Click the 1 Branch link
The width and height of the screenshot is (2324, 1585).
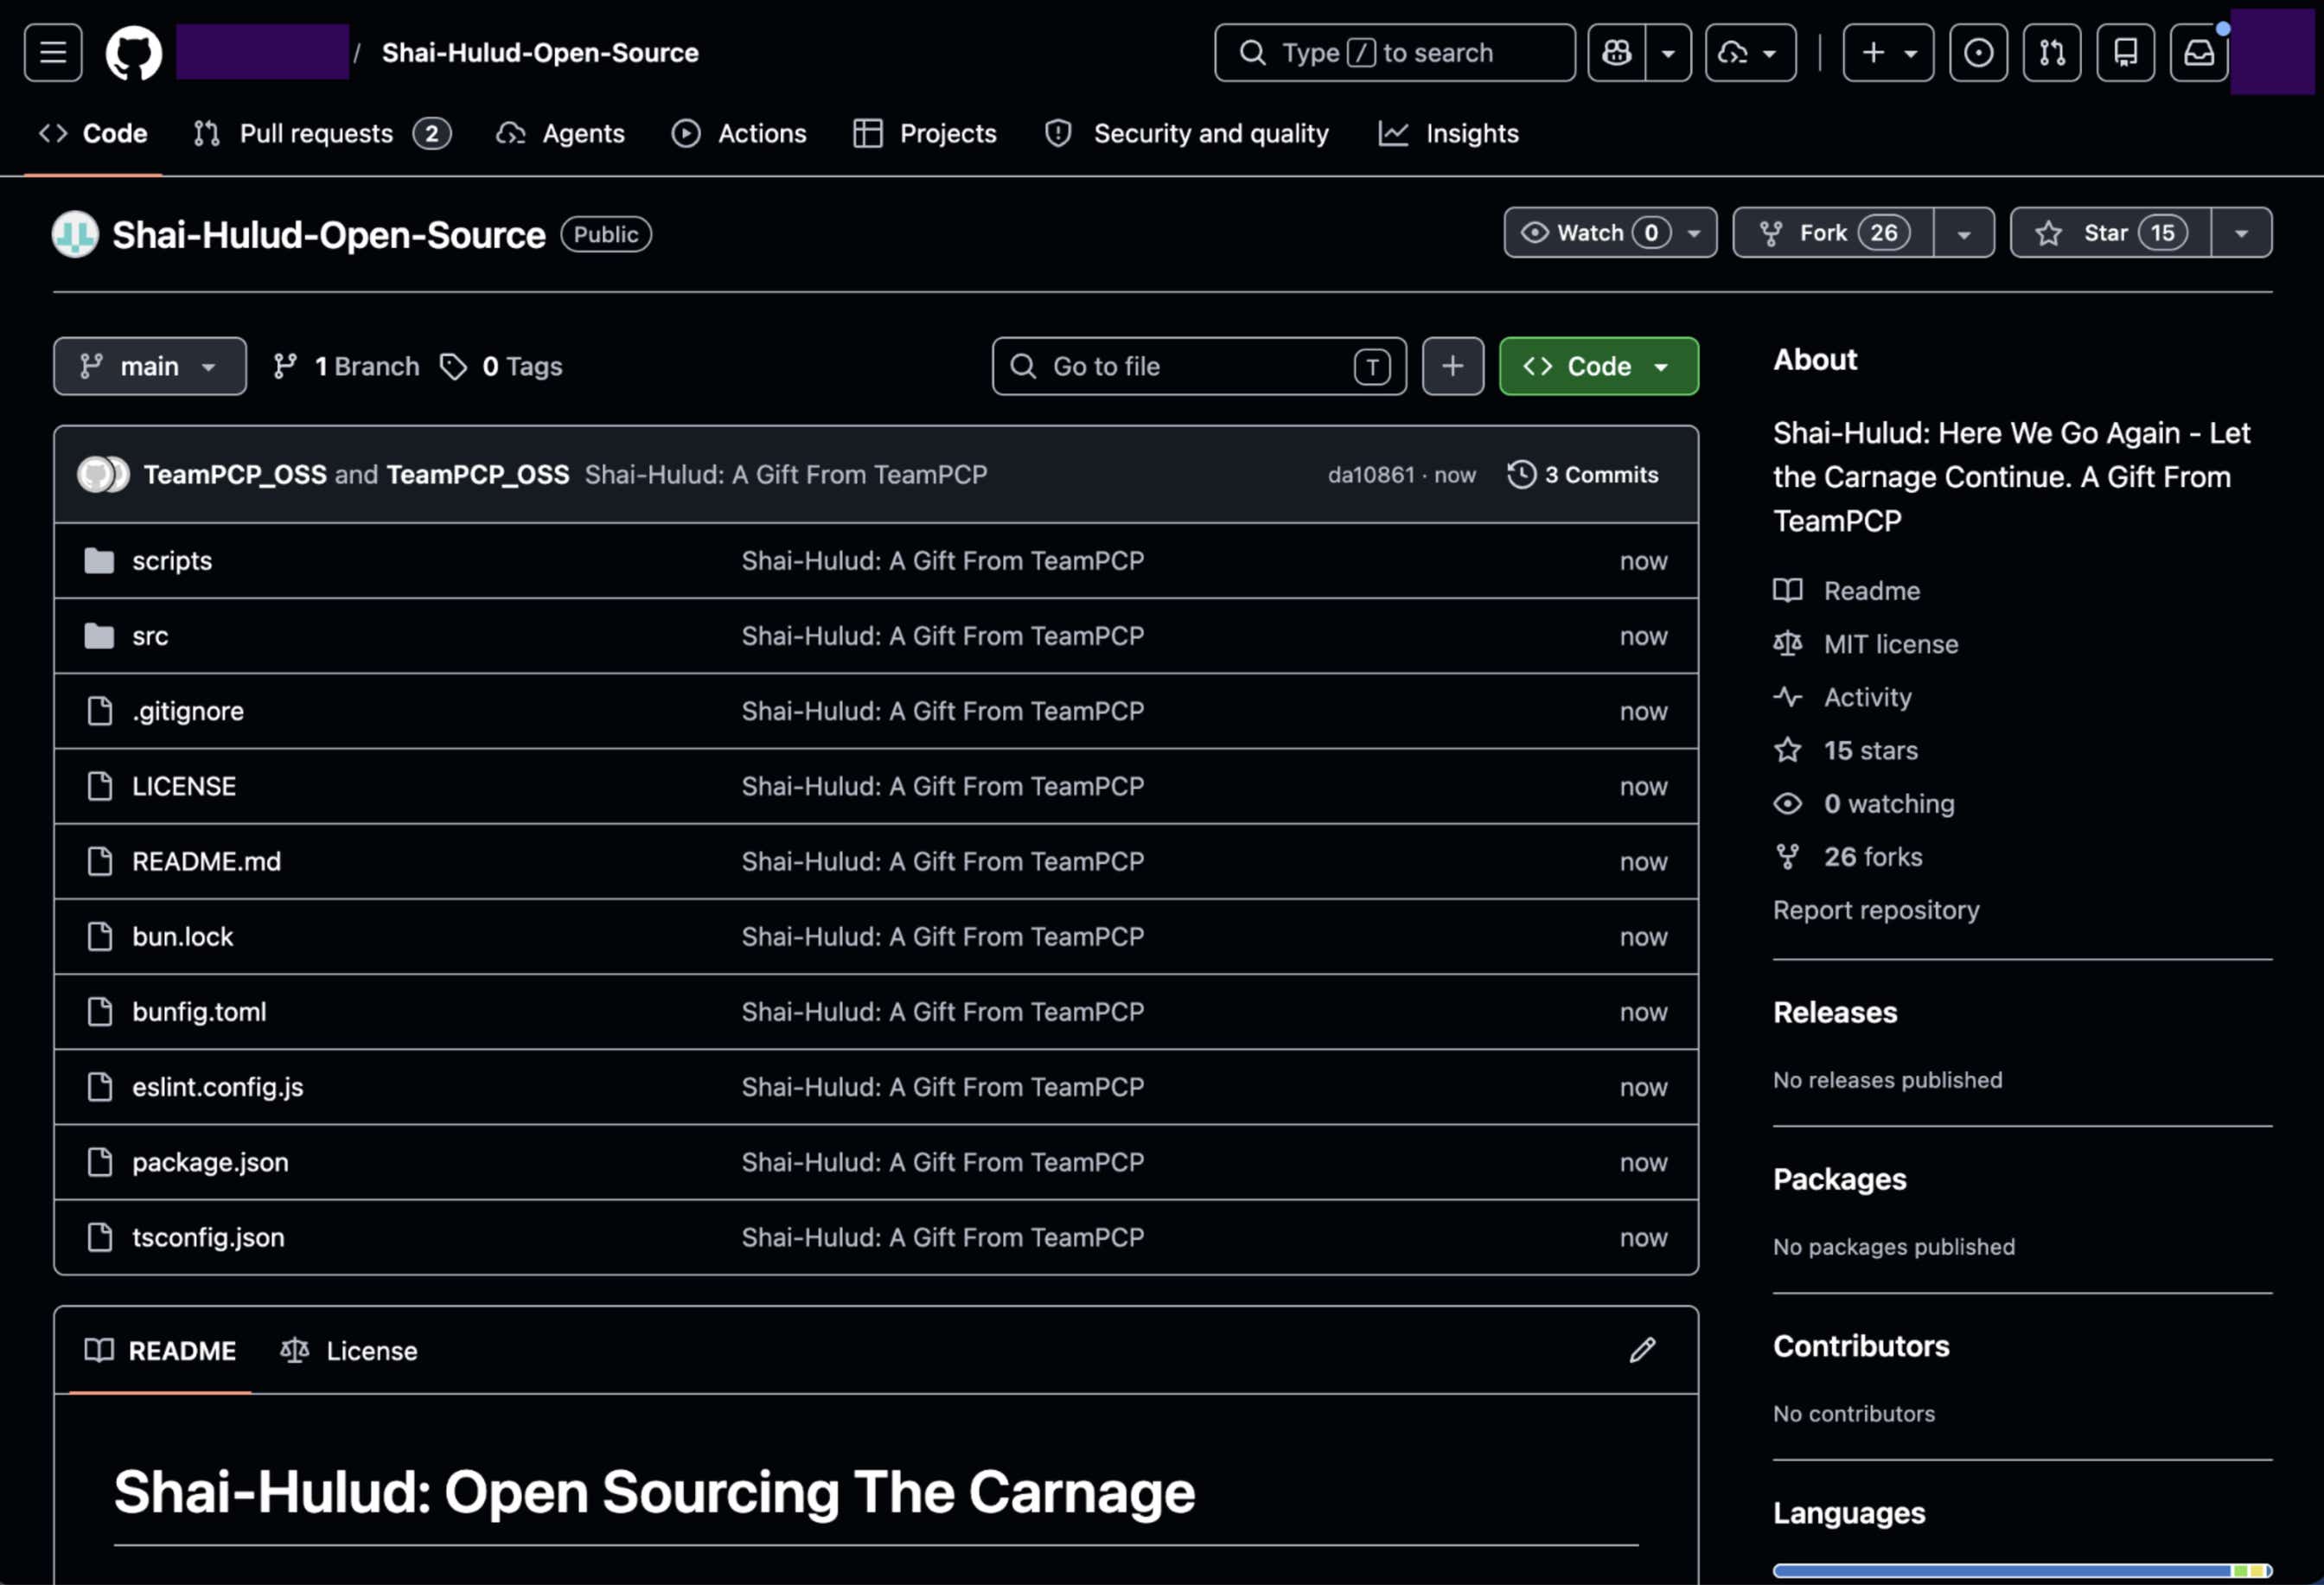[x=347, y=366]
